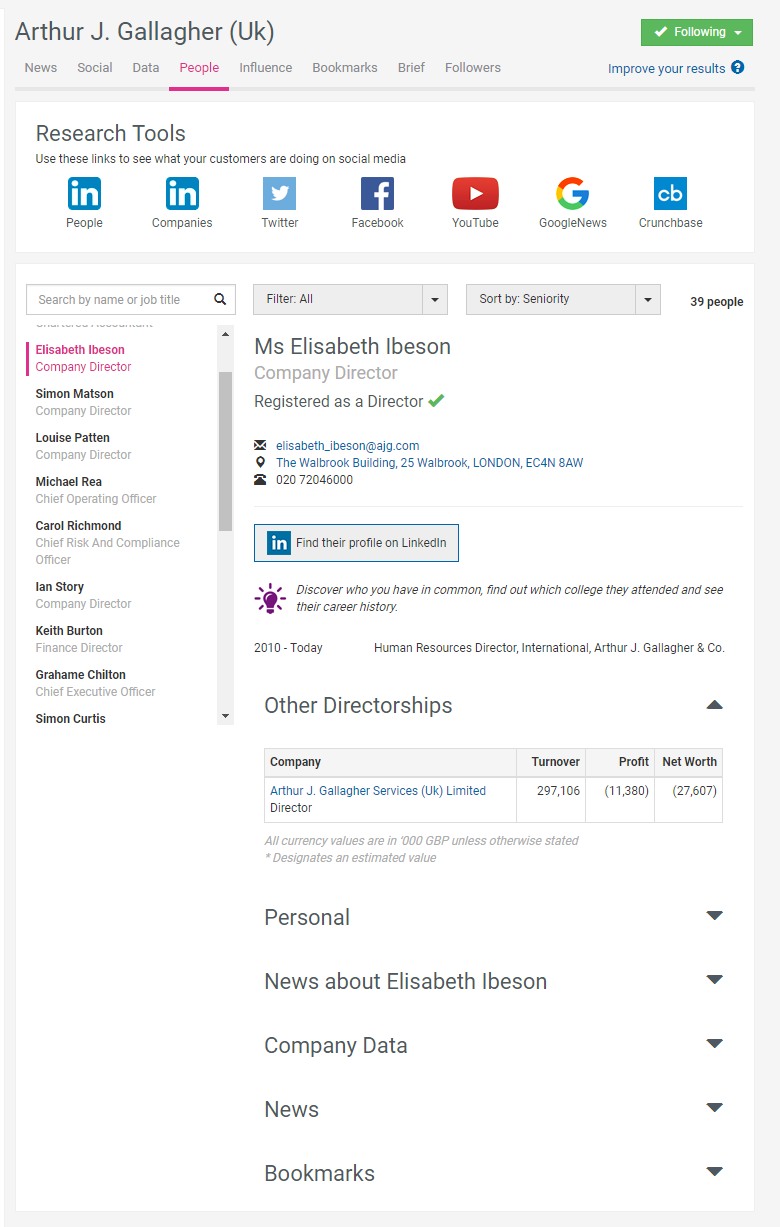Viewport: 780px width, 1227px height.
Task: Click the envelope email icon
Action: click(x=261, y=445)
